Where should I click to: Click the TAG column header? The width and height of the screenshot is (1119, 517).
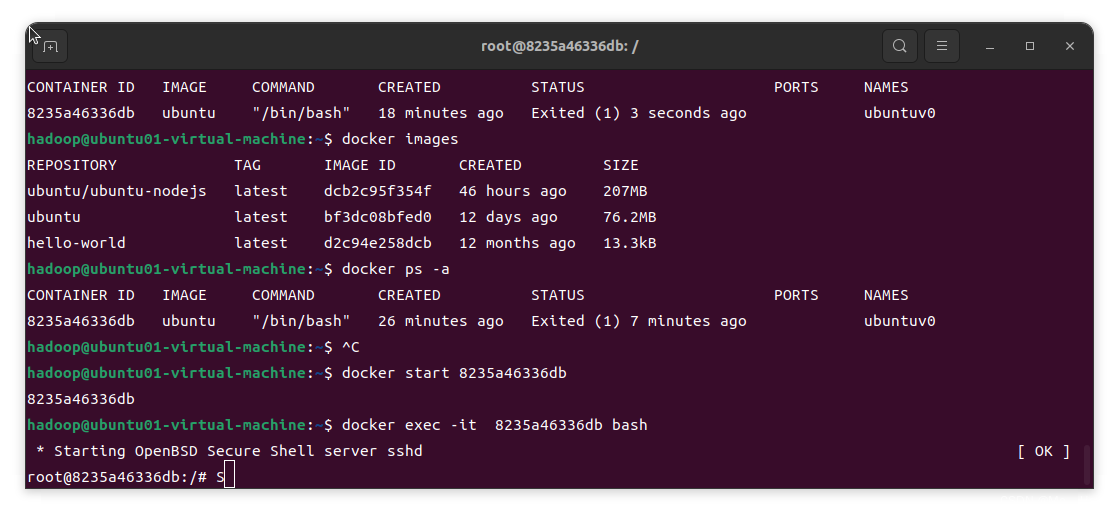tap(248, 165)
